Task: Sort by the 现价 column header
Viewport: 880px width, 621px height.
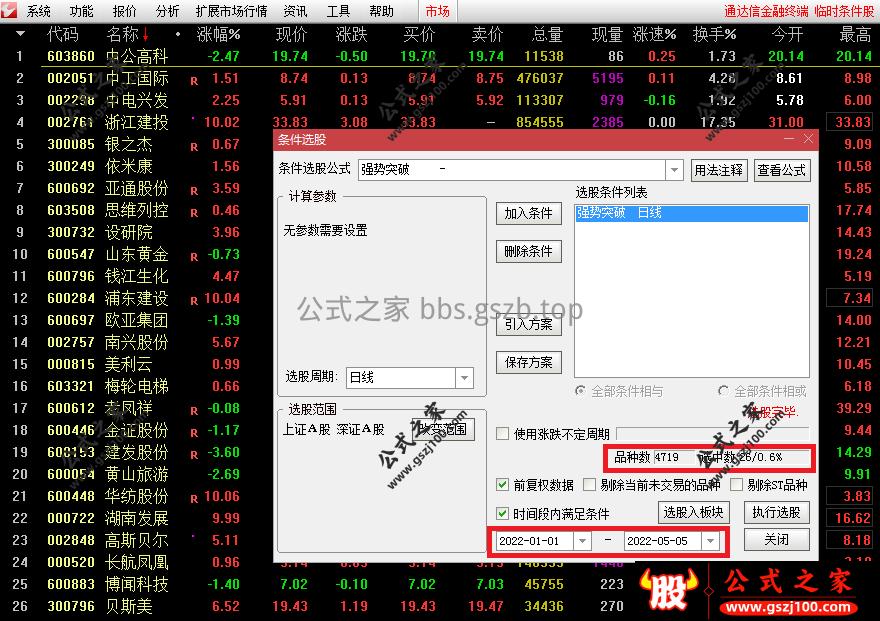Action: pos(291,35)
